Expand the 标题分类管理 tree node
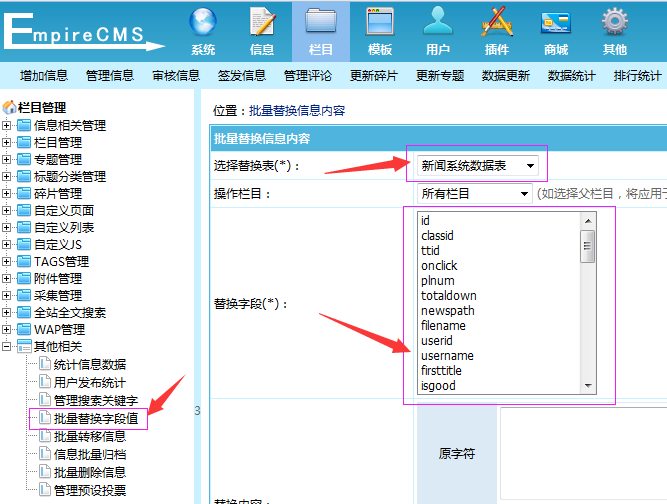This screenshot has width=667, height=504. pyautogui.click(x=6, y=177)
